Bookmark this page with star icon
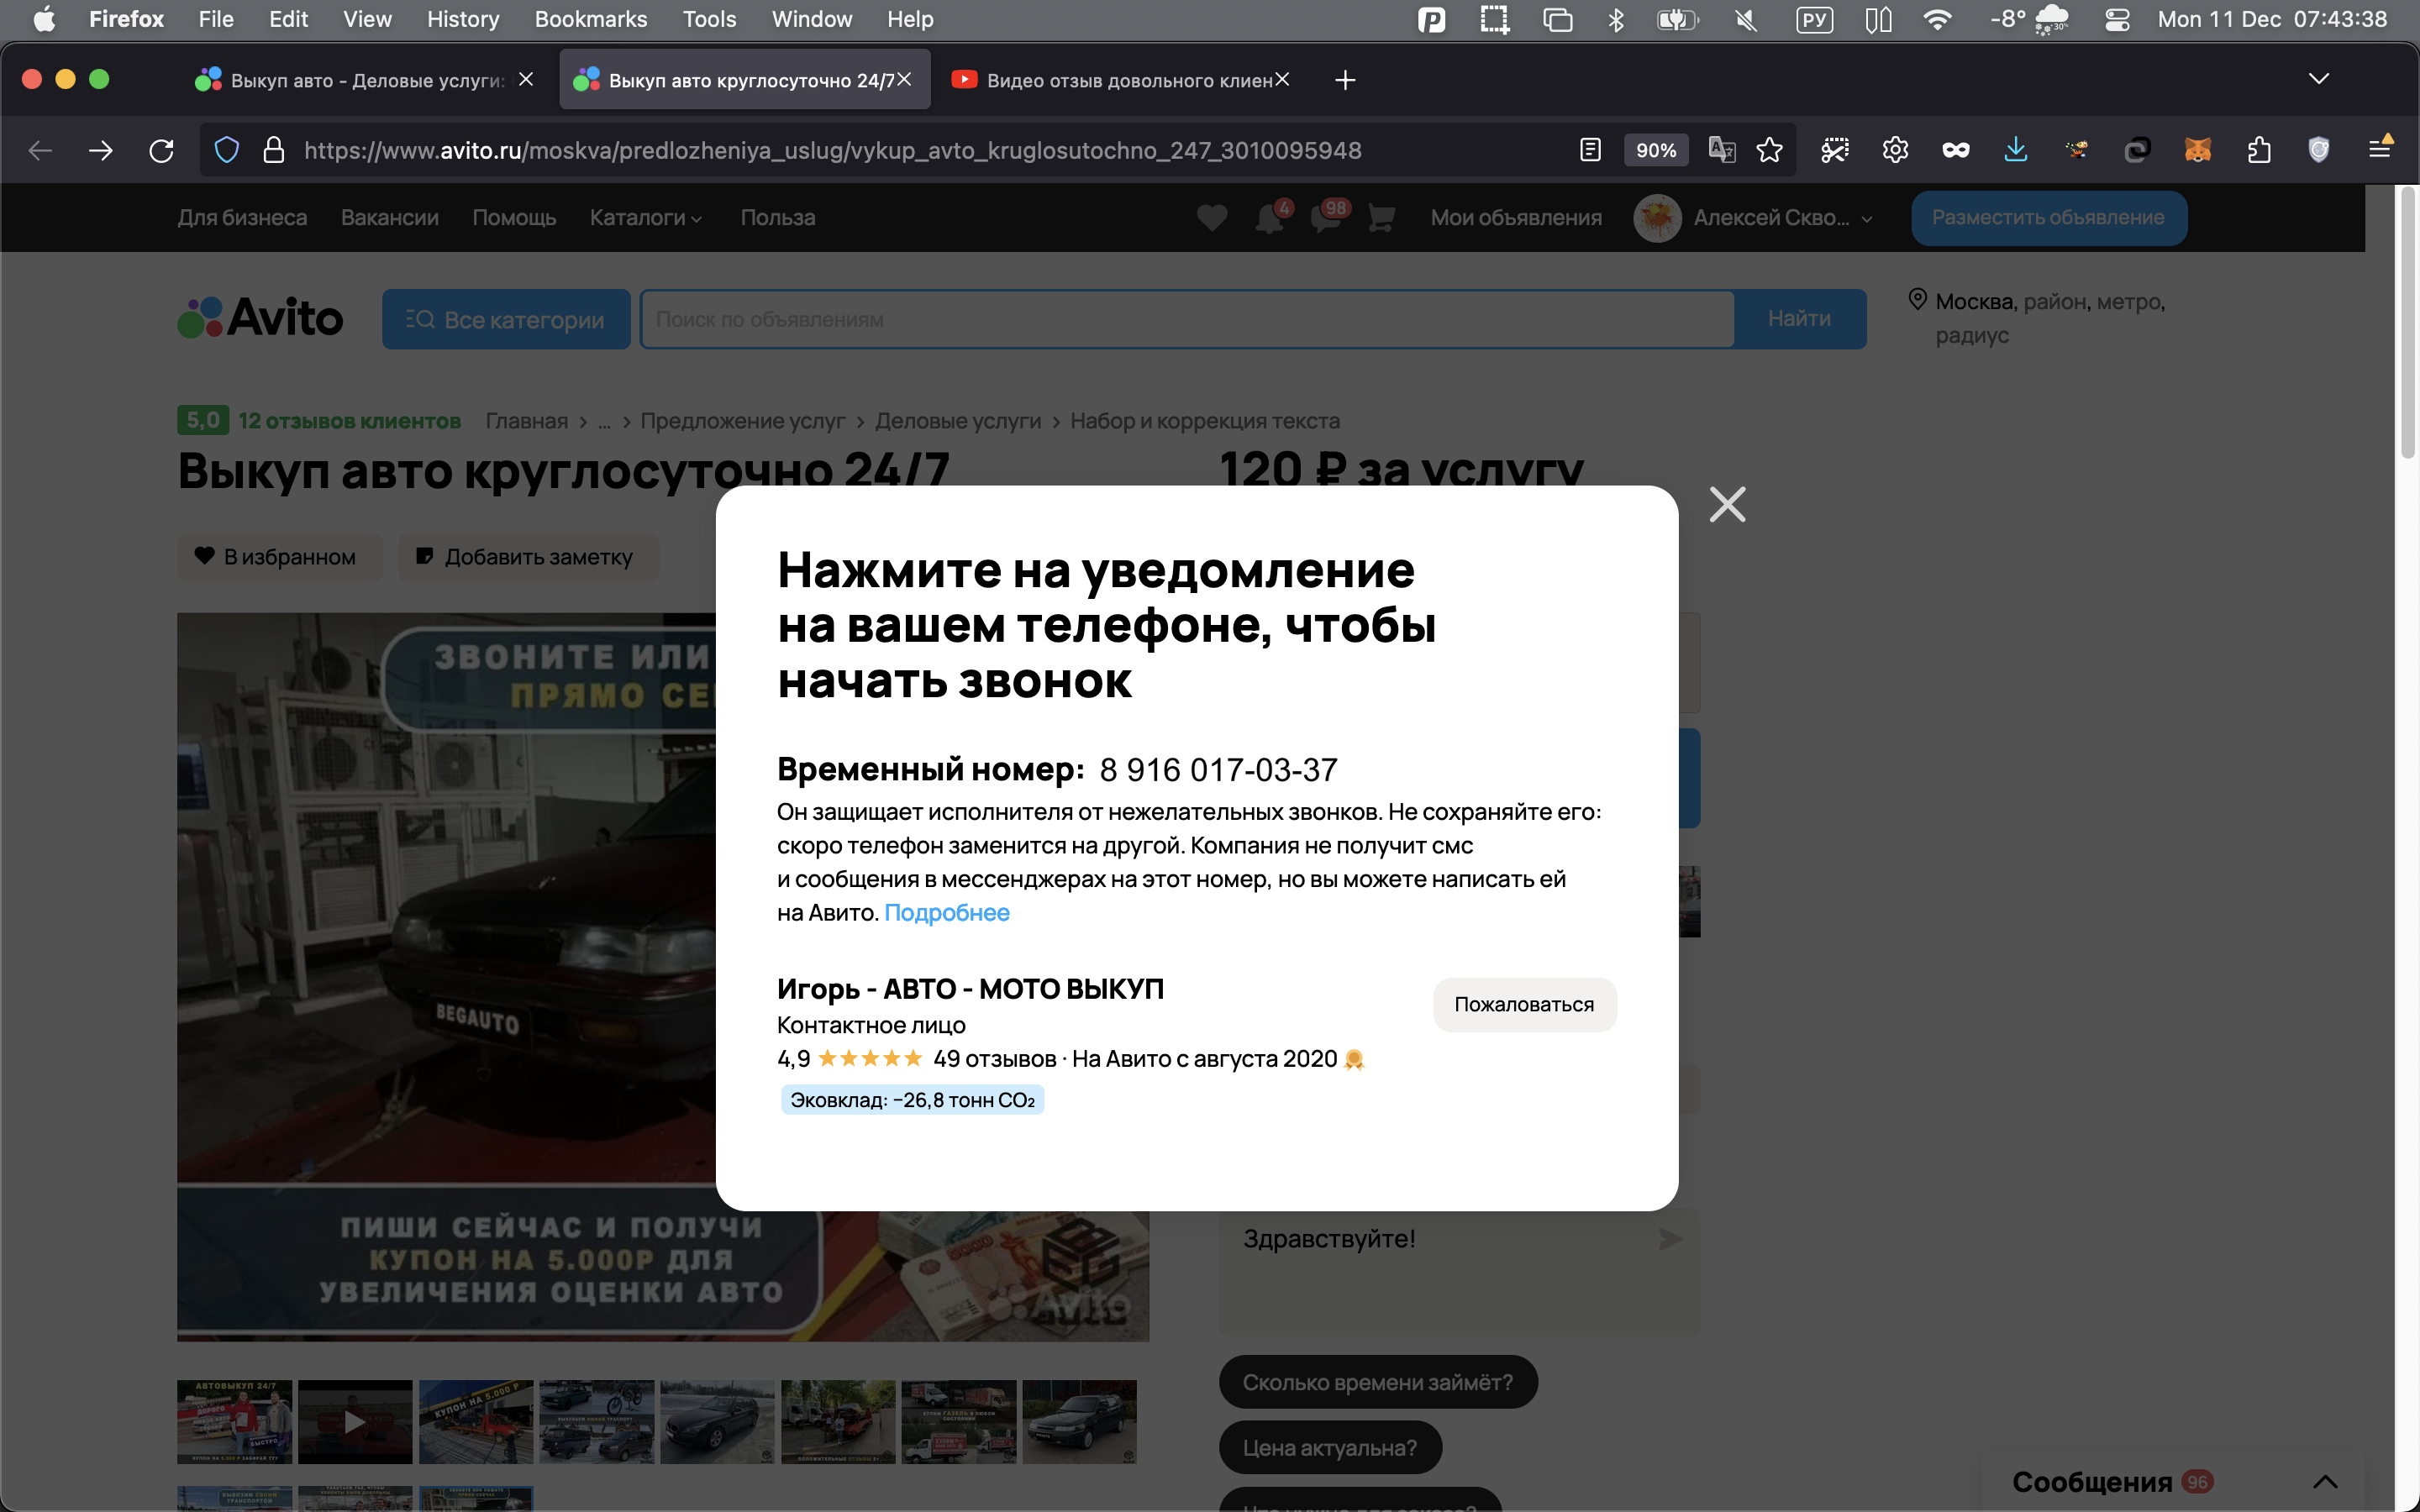The image size is (2420, 1512). pos(1769,150)
